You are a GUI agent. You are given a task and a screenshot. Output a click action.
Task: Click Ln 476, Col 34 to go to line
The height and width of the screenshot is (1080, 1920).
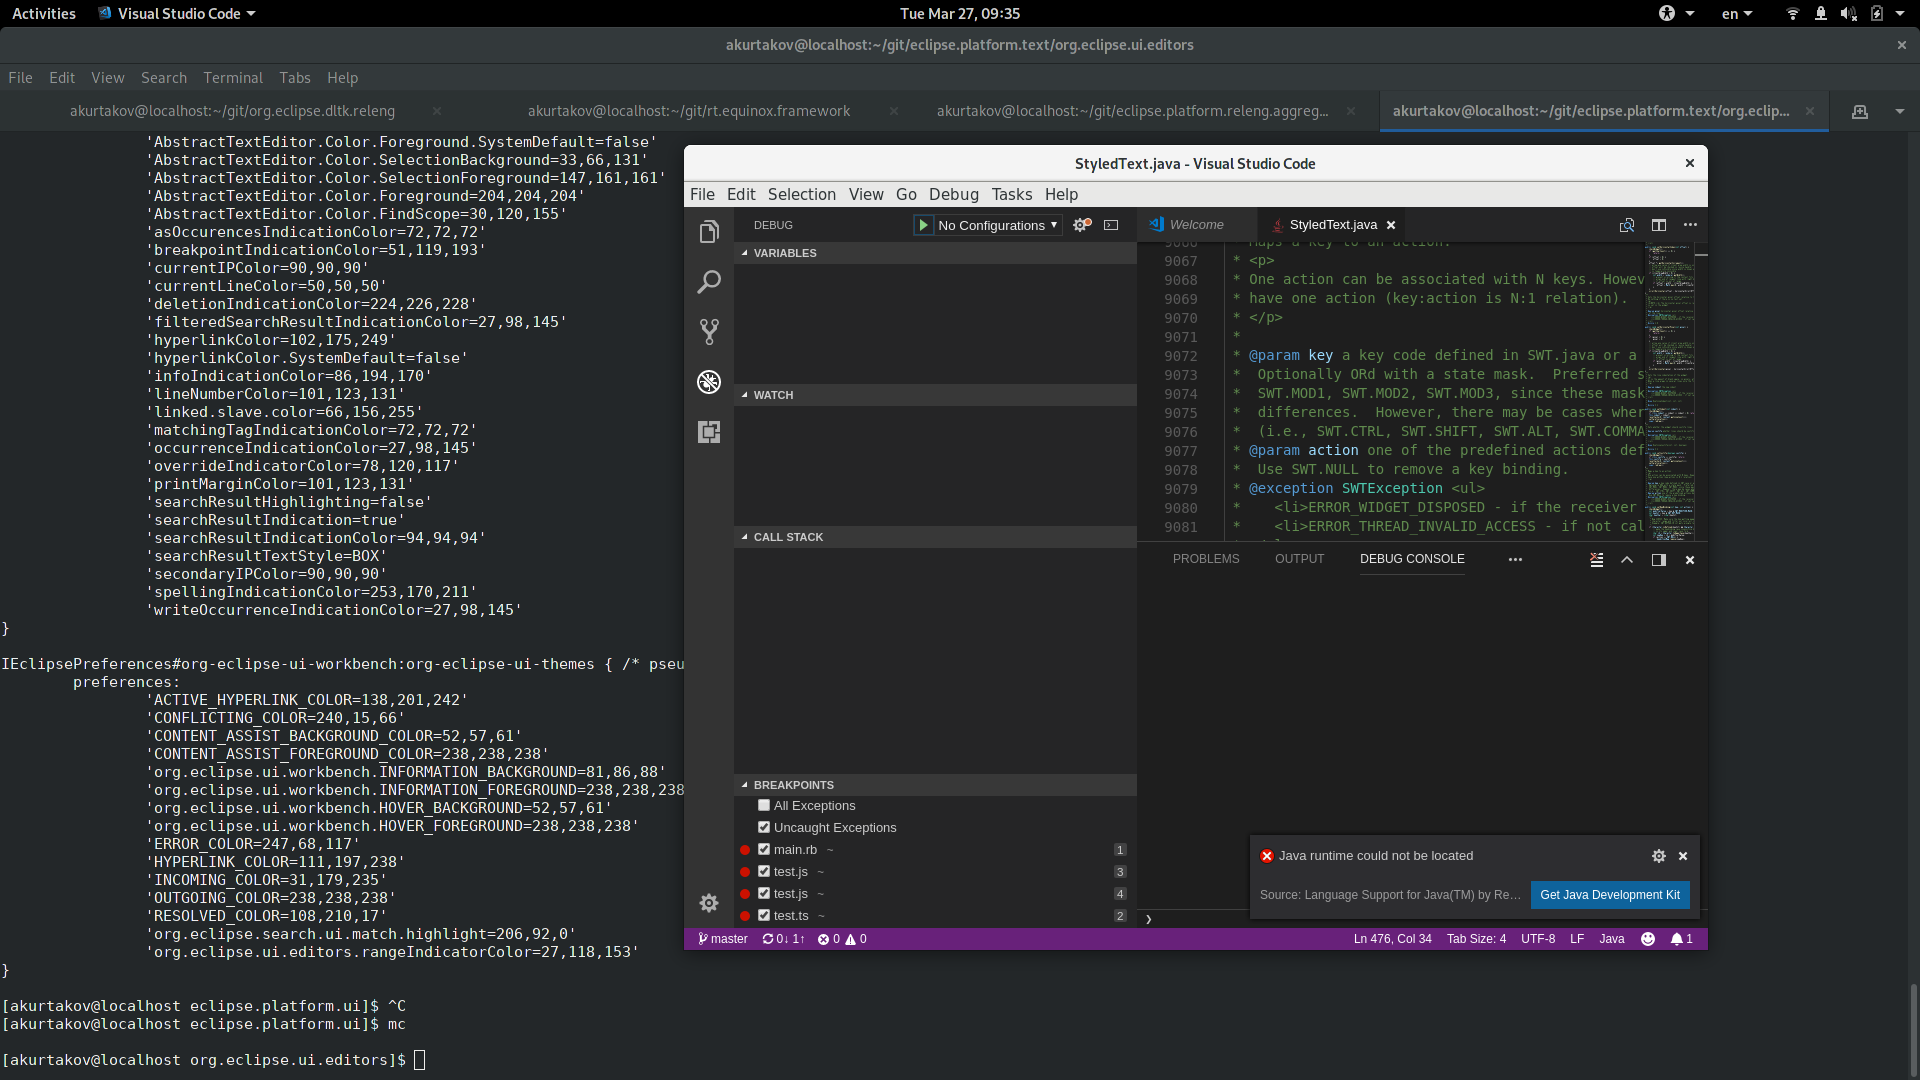point(1392,939)
